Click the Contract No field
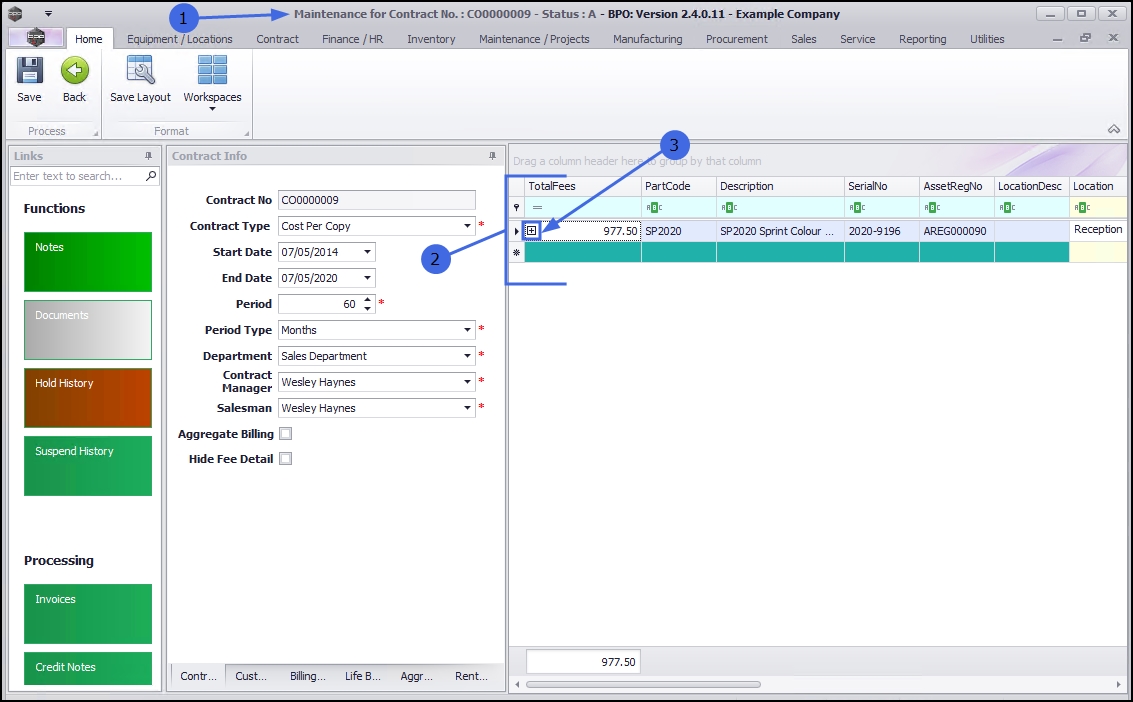The width and height of the screenshot is (1133, 702). tap(376, 200)
